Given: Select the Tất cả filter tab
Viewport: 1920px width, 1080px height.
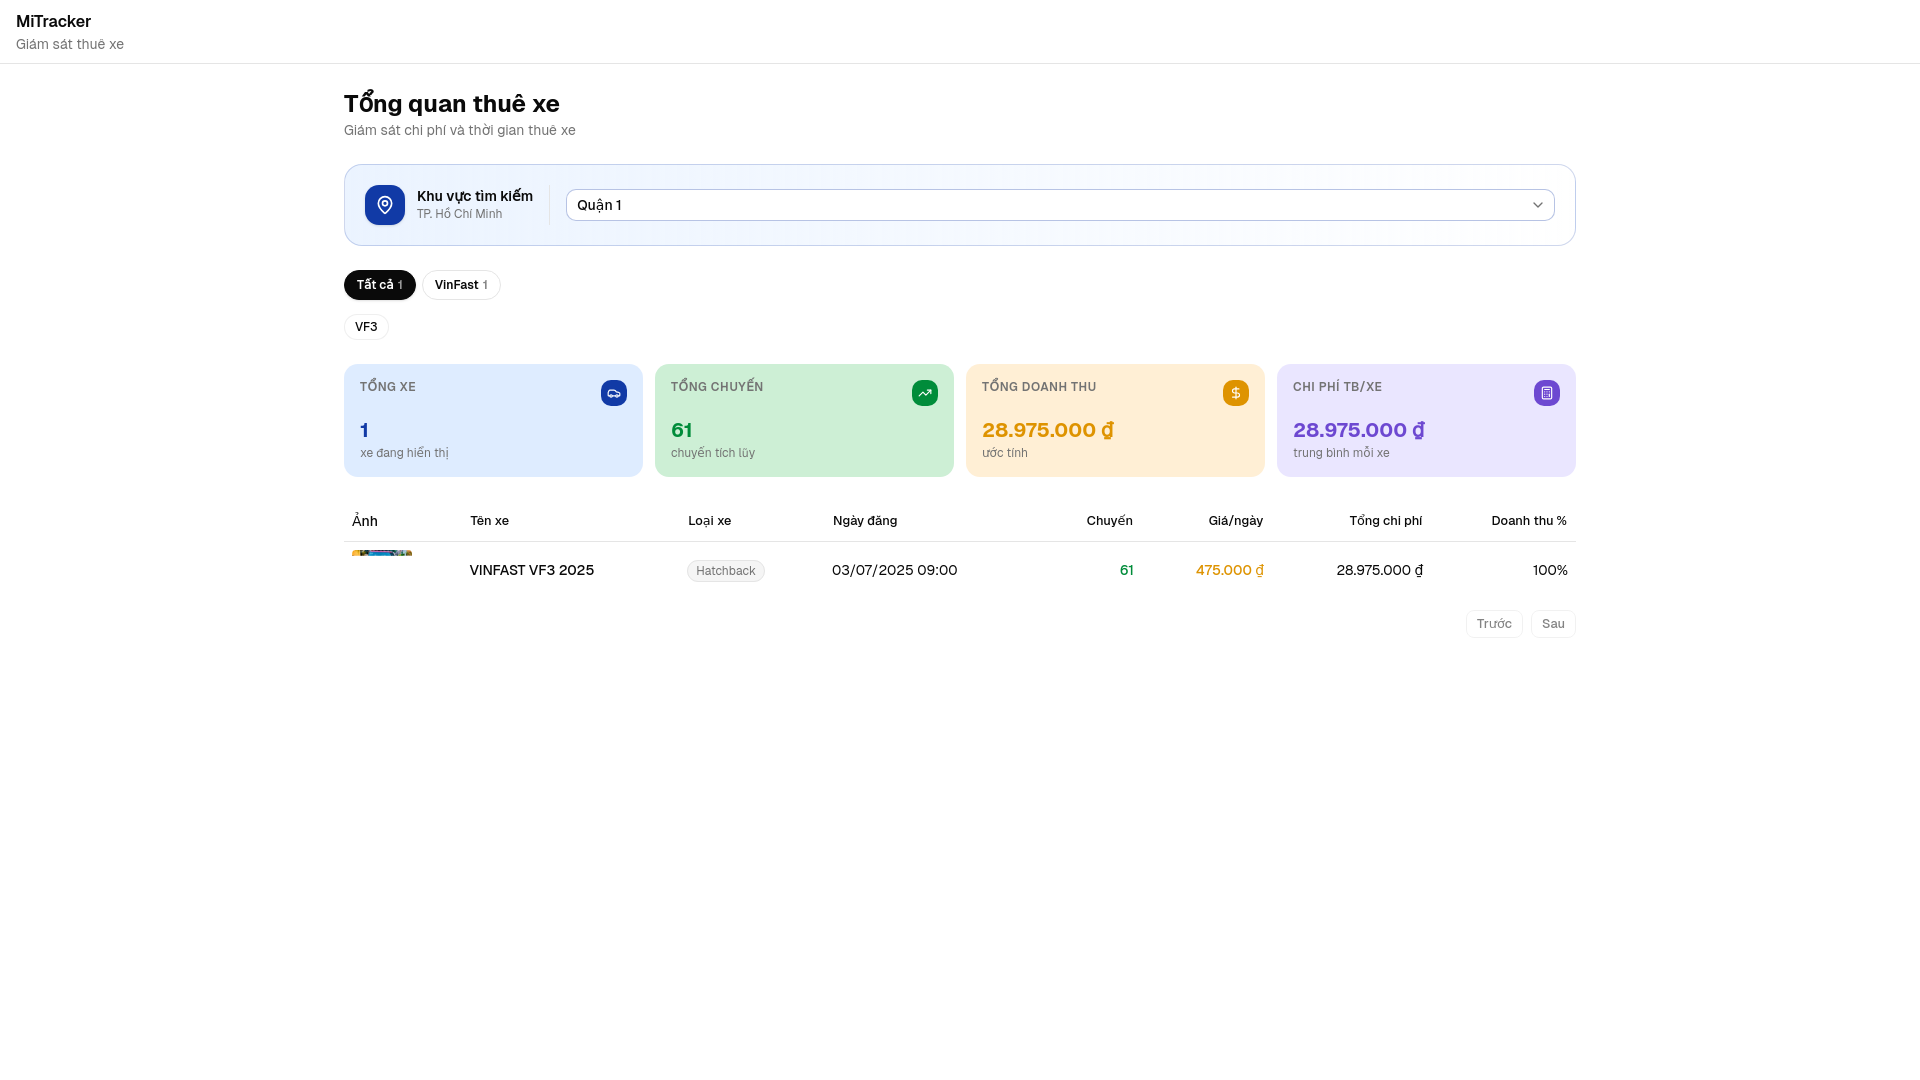Looking at the screenshot, I should point(380,285).
